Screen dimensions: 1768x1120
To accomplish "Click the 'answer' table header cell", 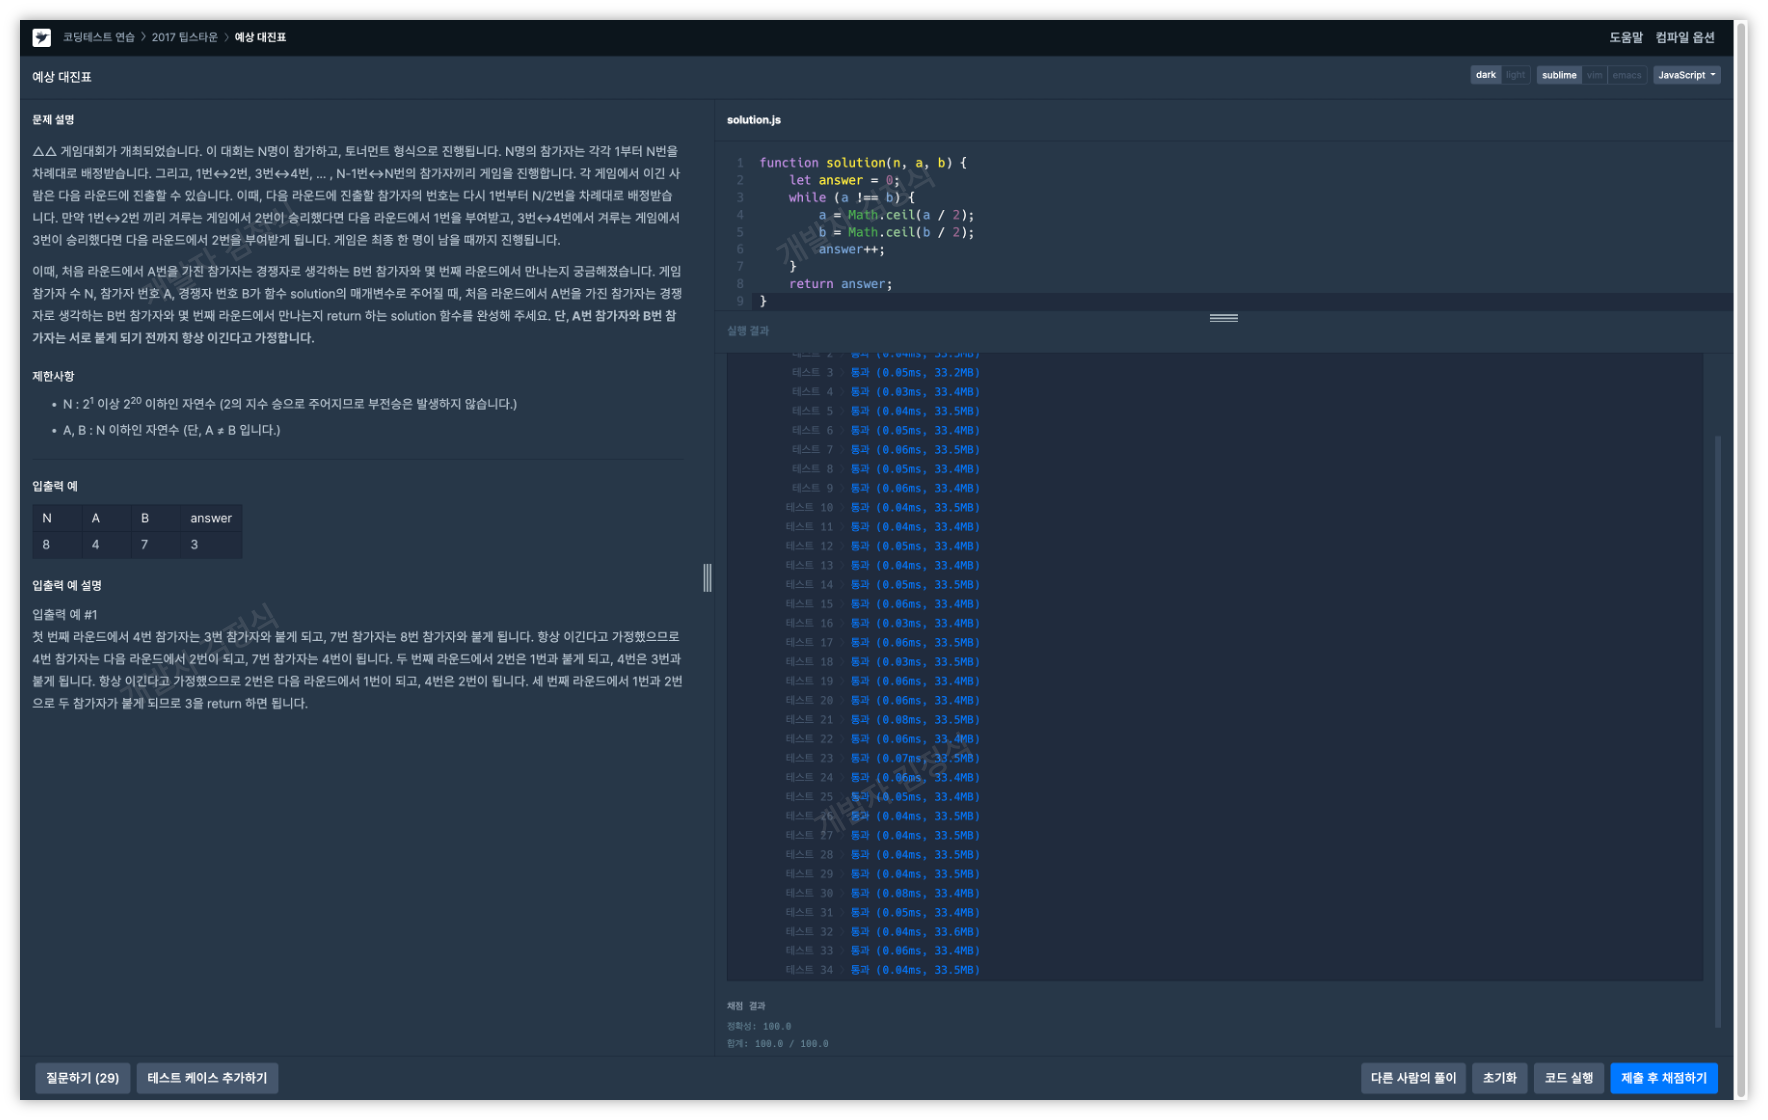I will point(211,518).
